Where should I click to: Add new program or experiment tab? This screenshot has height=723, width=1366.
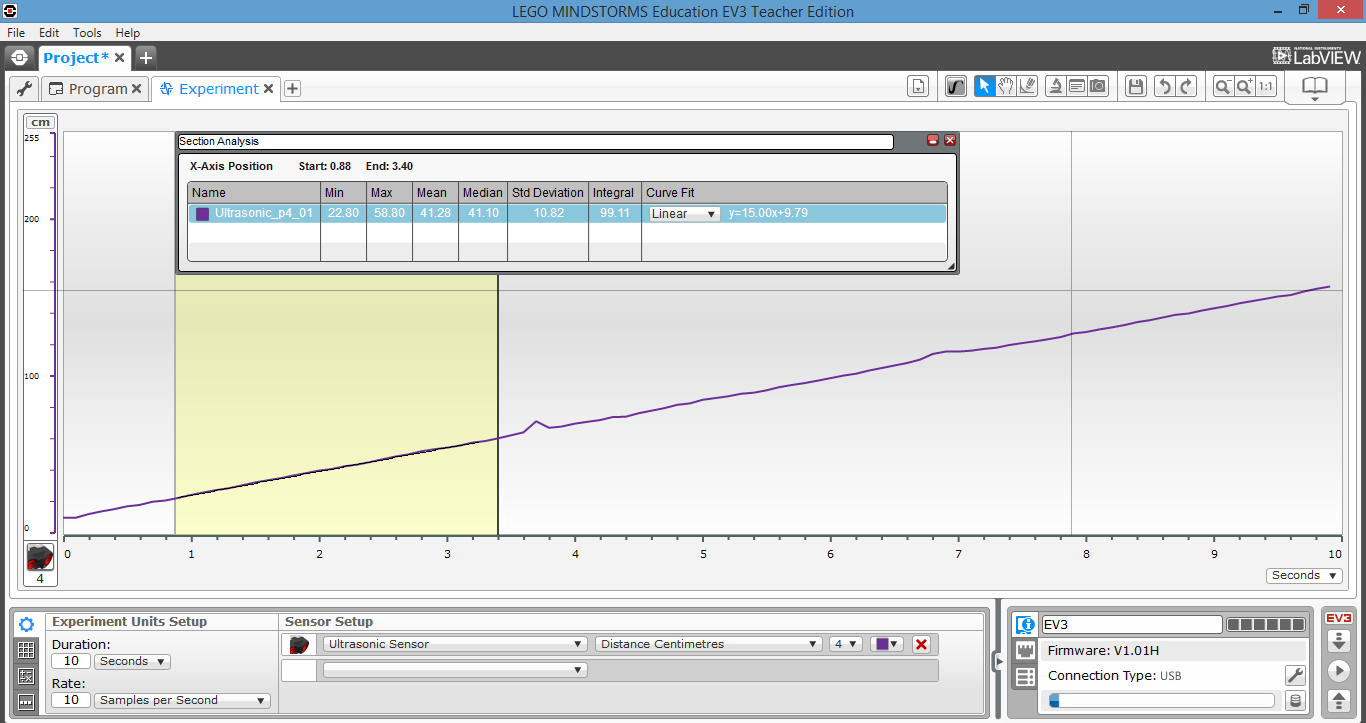pyautogui.click(x=292, y=89)
